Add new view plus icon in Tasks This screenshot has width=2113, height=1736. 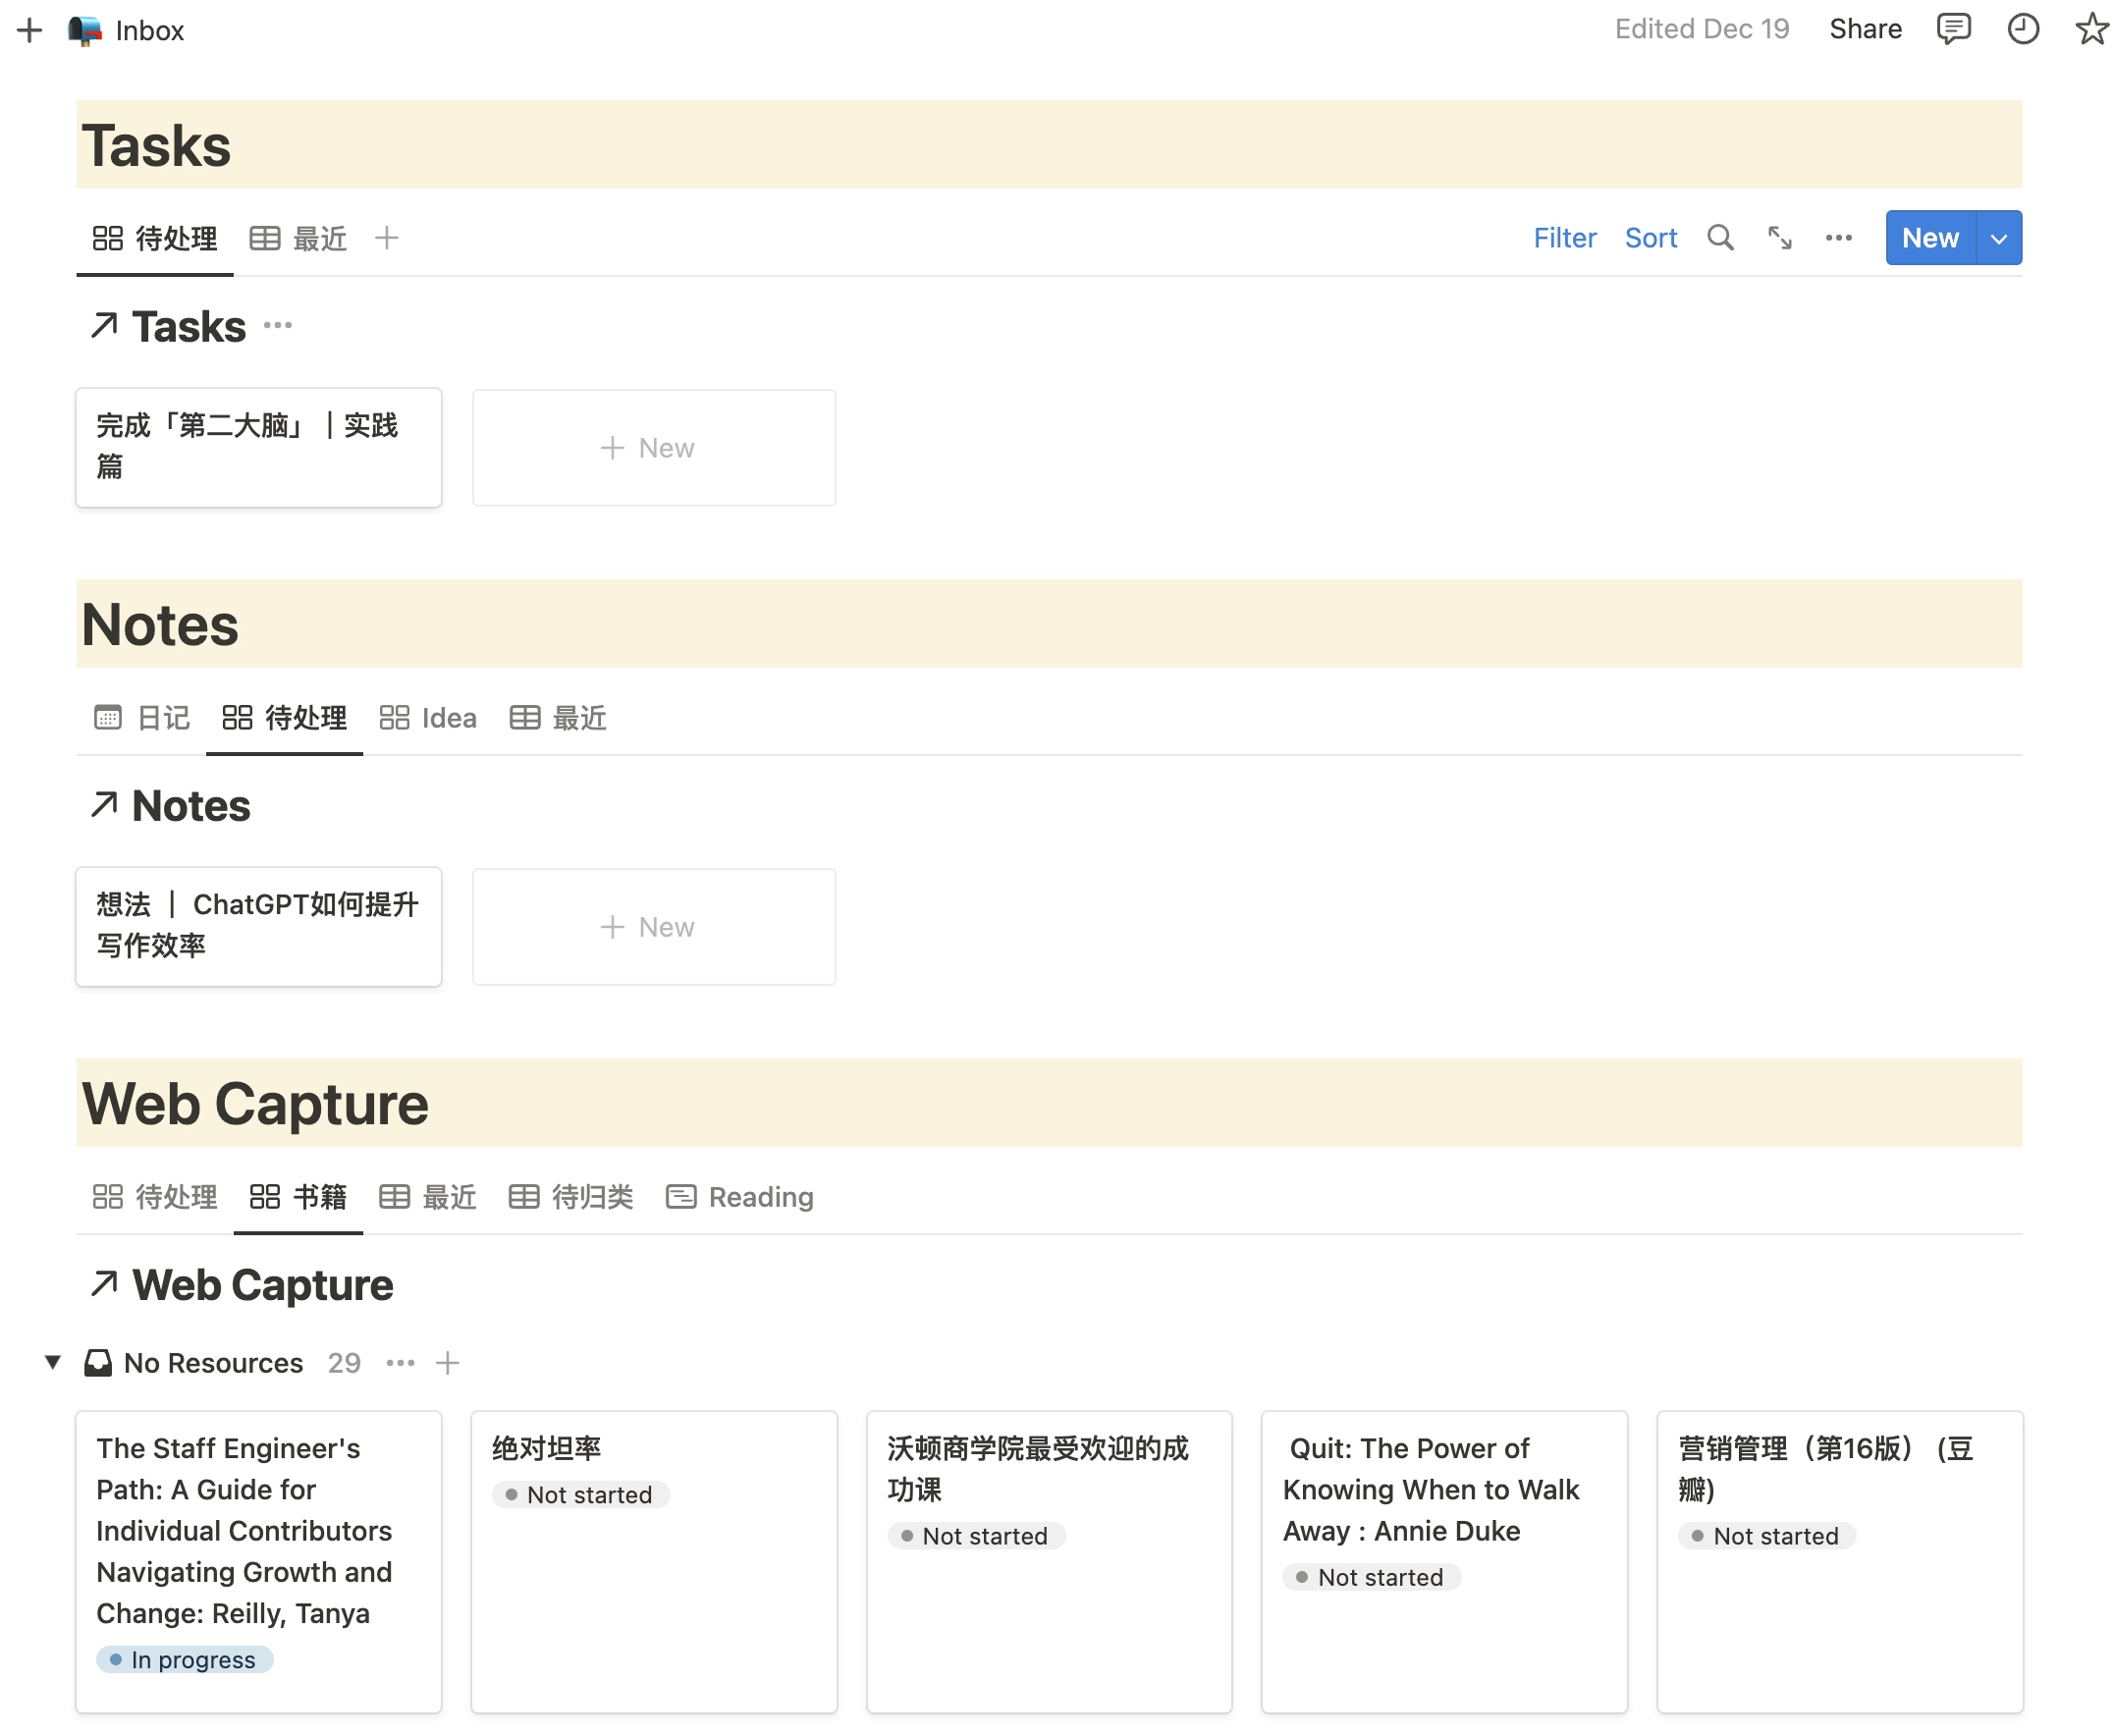coord(386,238)
